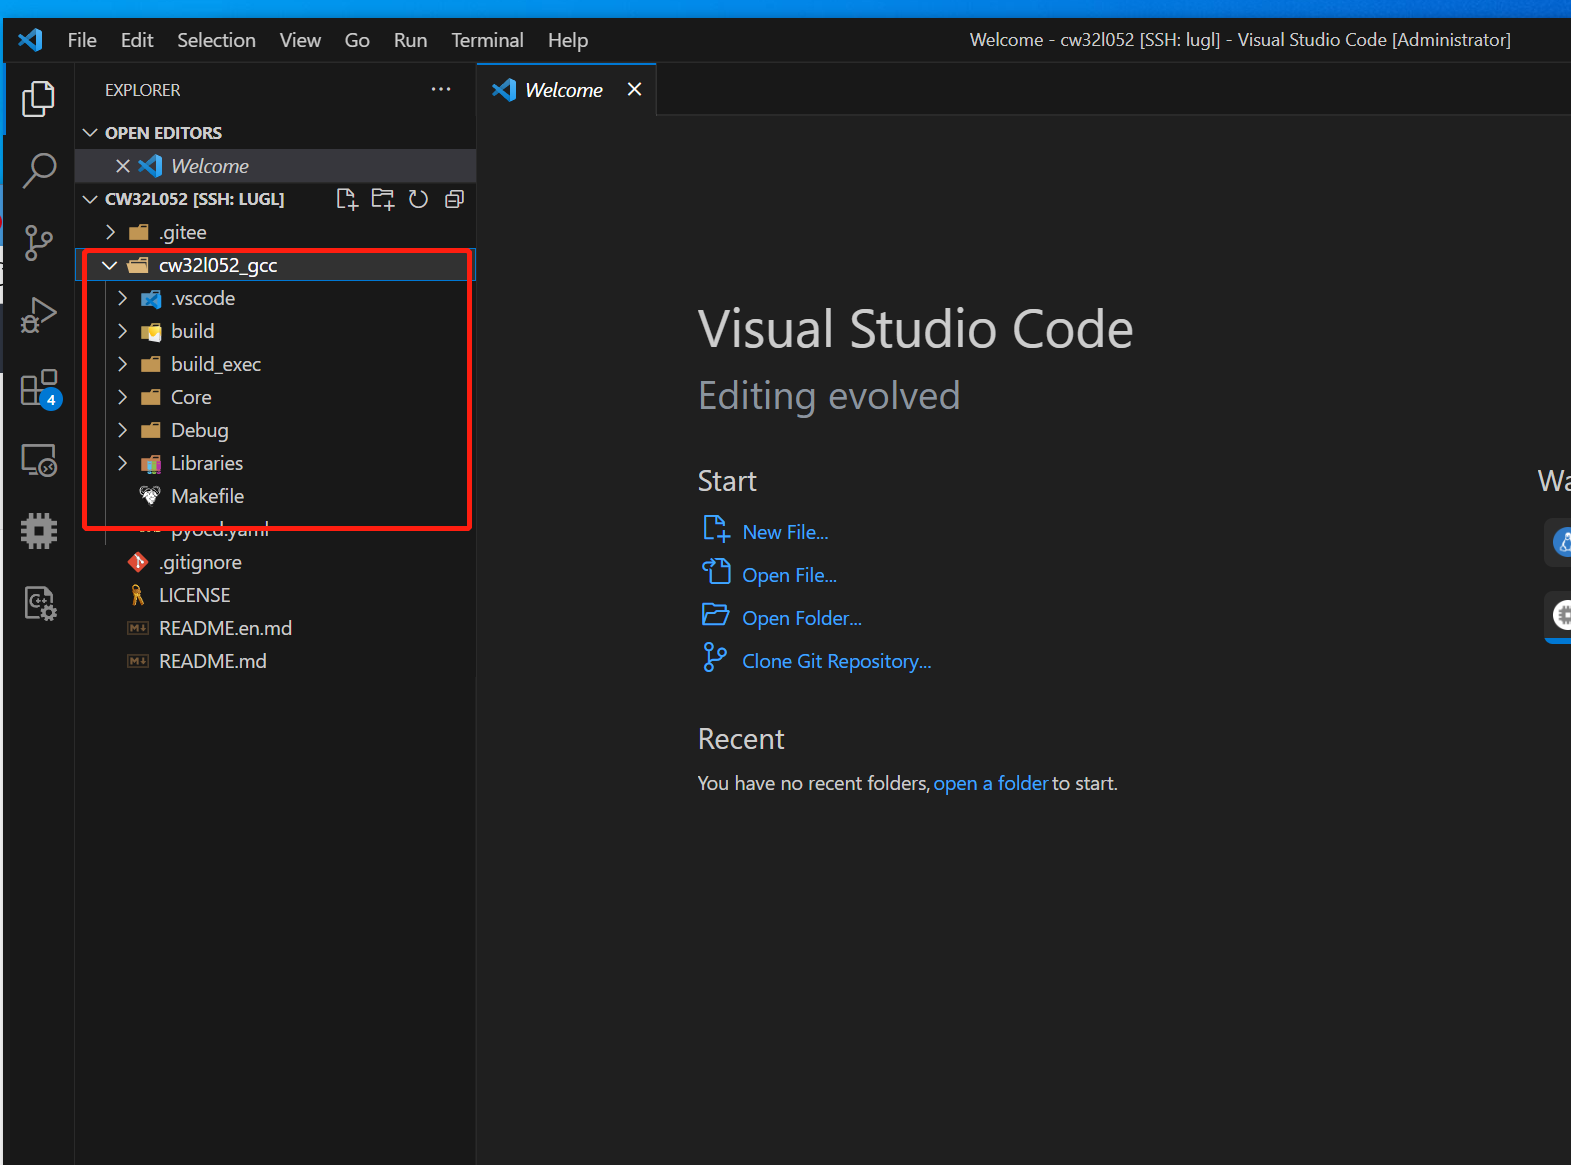Click the Clone Git Repository link
The width and height of the screenshot is (1571, 1165).
tap(836, 661)
